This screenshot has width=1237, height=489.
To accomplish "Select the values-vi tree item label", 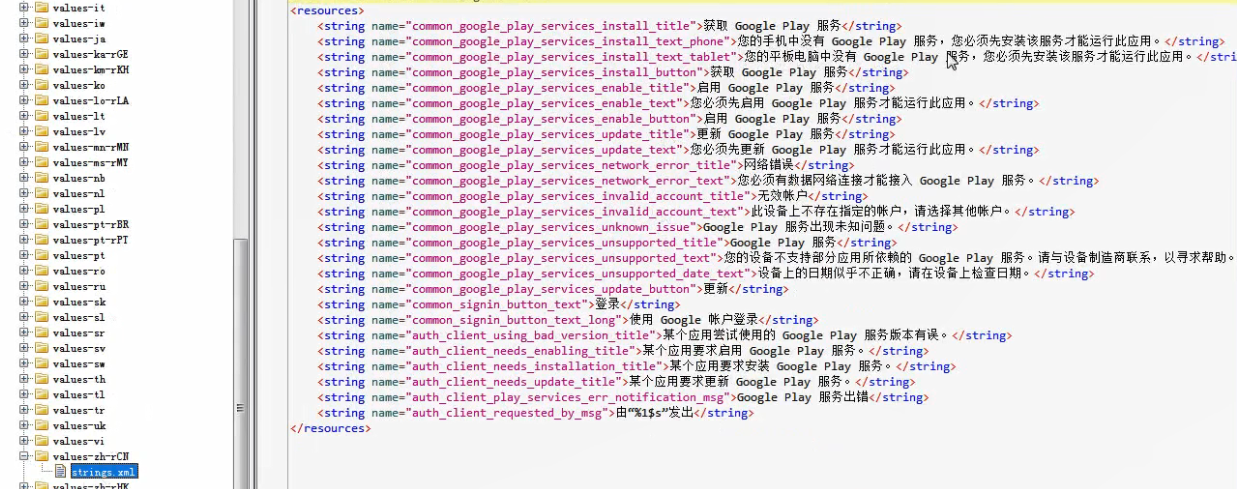I will (x=79, y=442).
